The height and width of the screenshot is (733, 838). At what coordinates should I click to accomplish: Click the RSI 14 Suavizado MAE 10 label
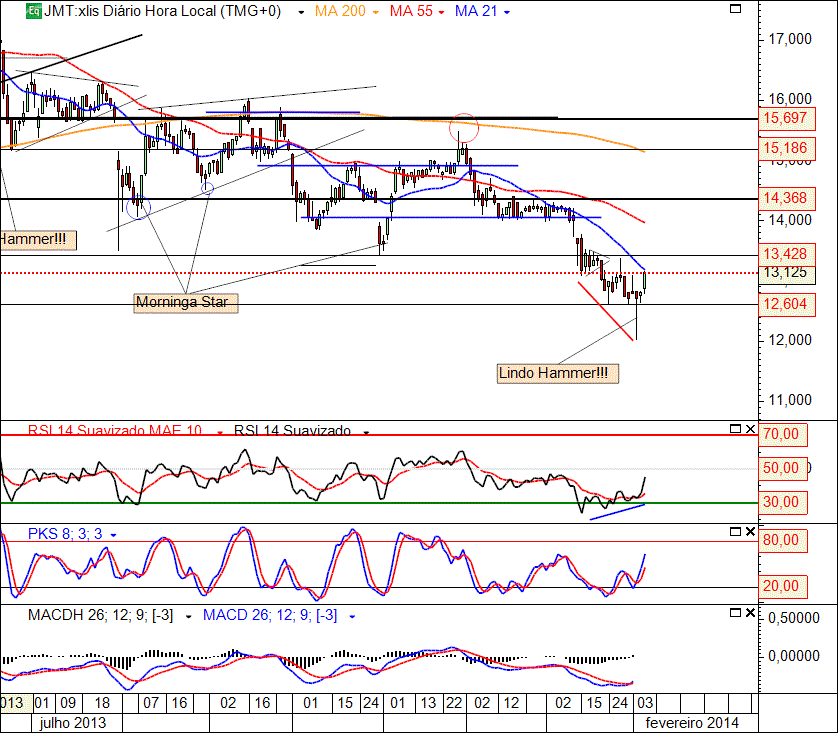click(x=115, y=431)
